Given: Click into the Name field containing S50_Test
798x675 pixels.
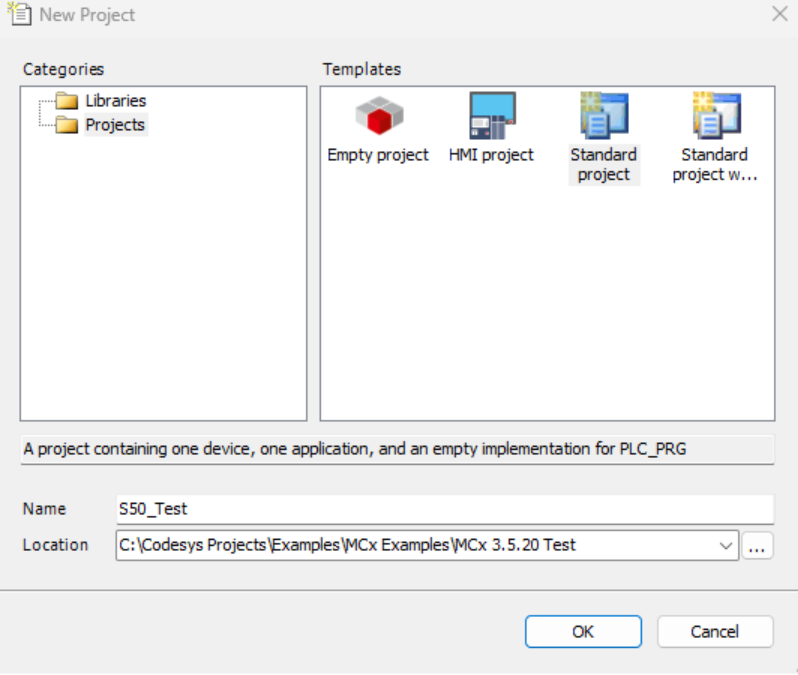Looking at the screenshot, I should click(x=445, y=509).
